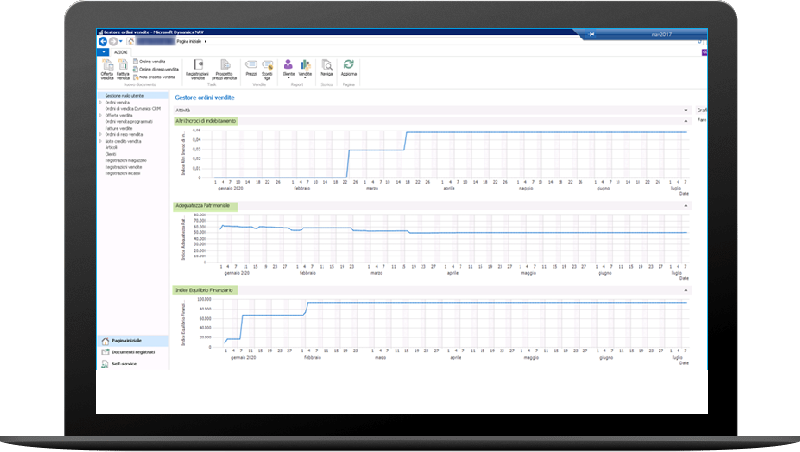This screenshot has width=800, height=452.
Task: Open Ordini vendita programmati list
Action: [129, 122]
